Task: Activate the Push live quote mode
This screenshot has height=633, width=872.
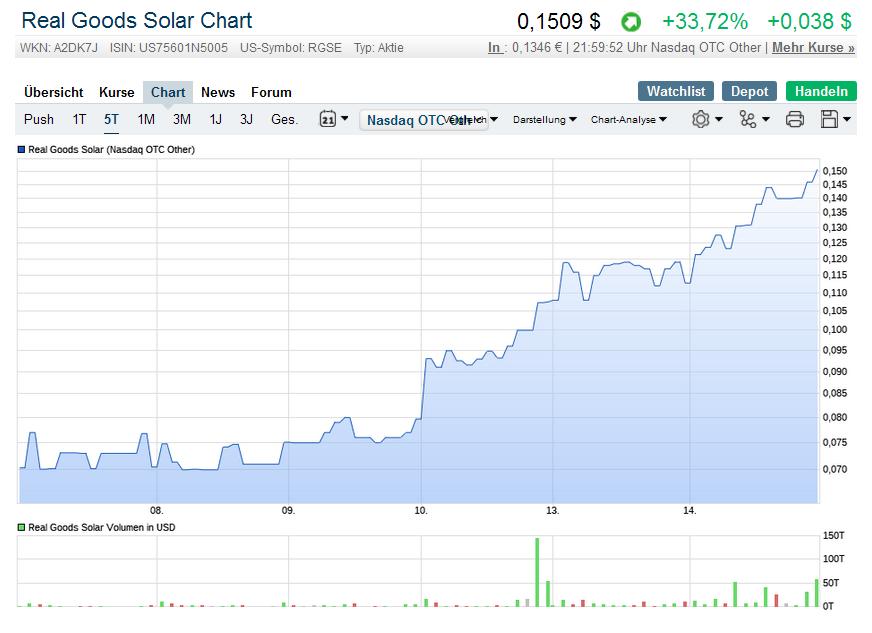Action: coord(38,119)
